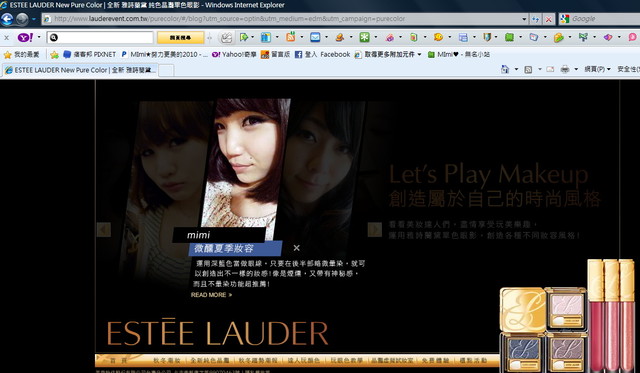Click the Home page icon in command bar
The image size is (640, 373).
coord(505,69)
